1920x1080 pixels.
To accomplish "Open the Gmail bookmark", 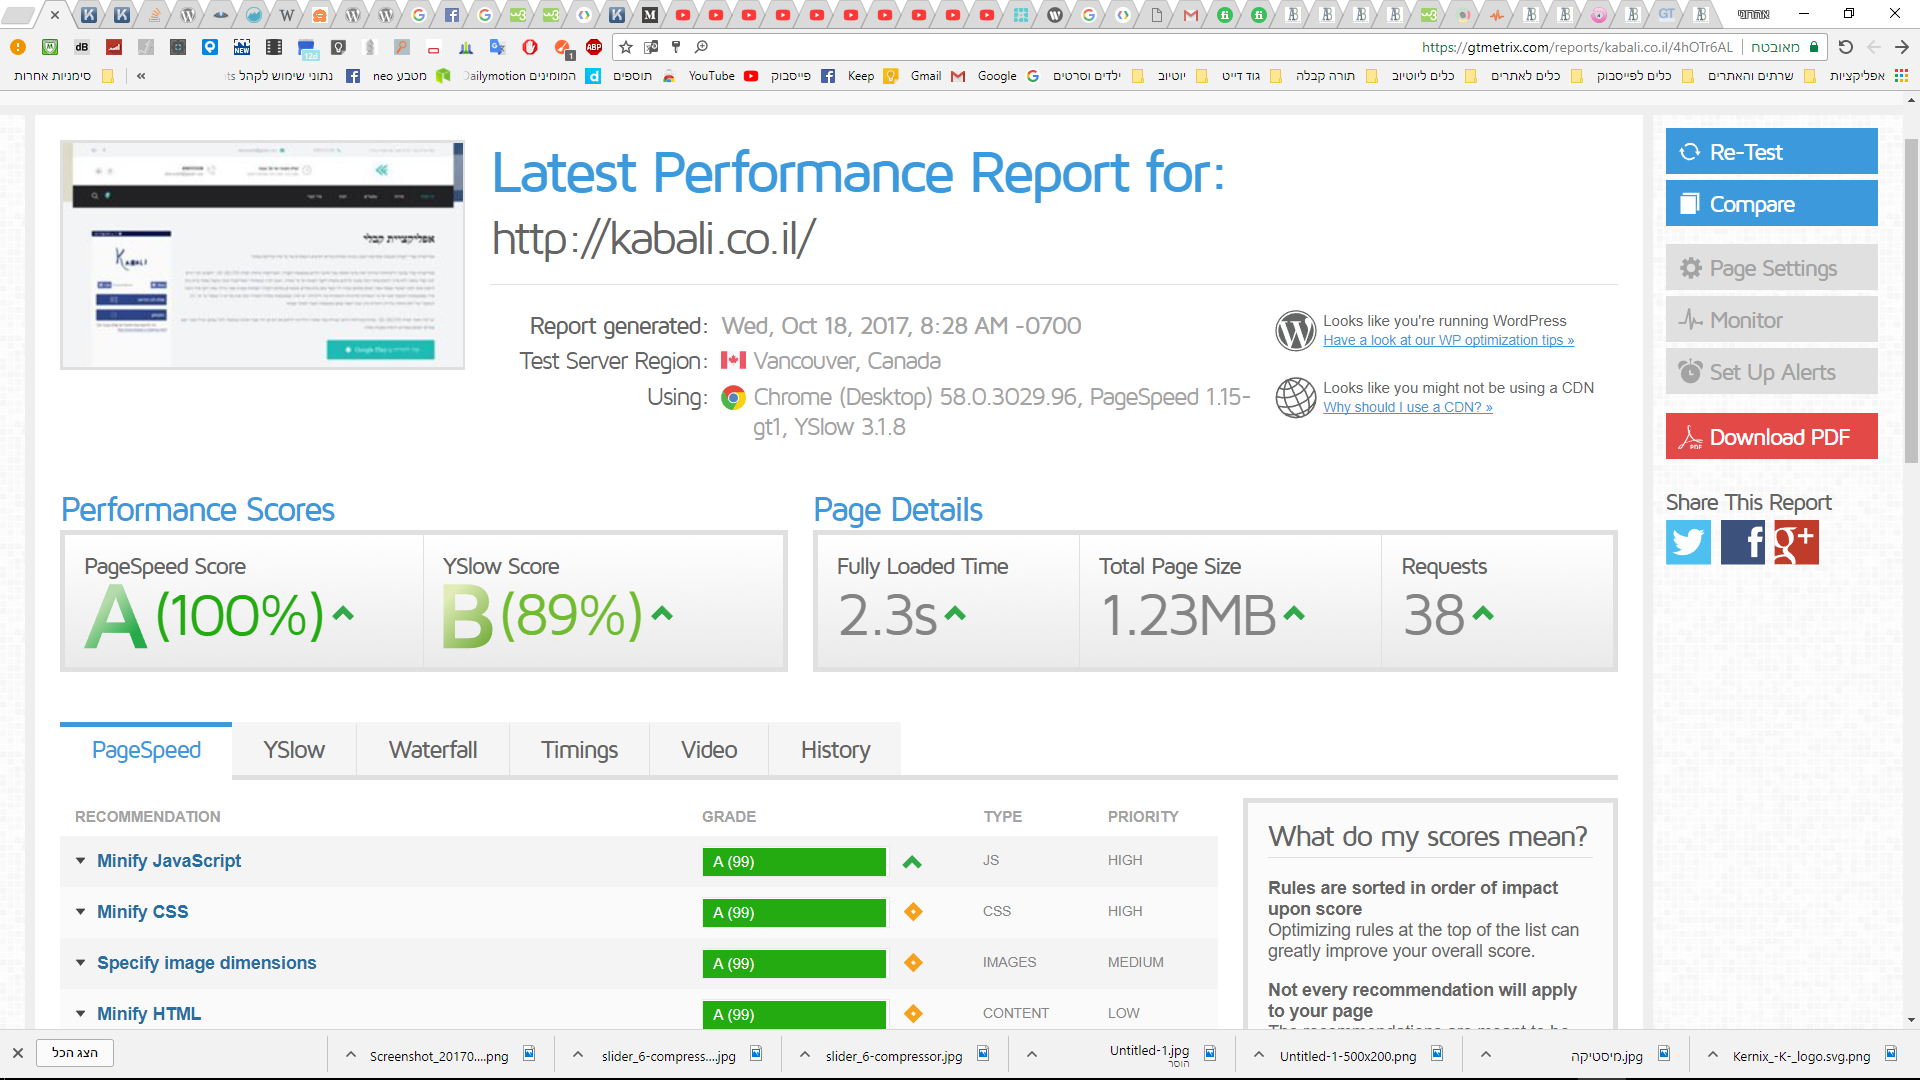I will 938,76.
